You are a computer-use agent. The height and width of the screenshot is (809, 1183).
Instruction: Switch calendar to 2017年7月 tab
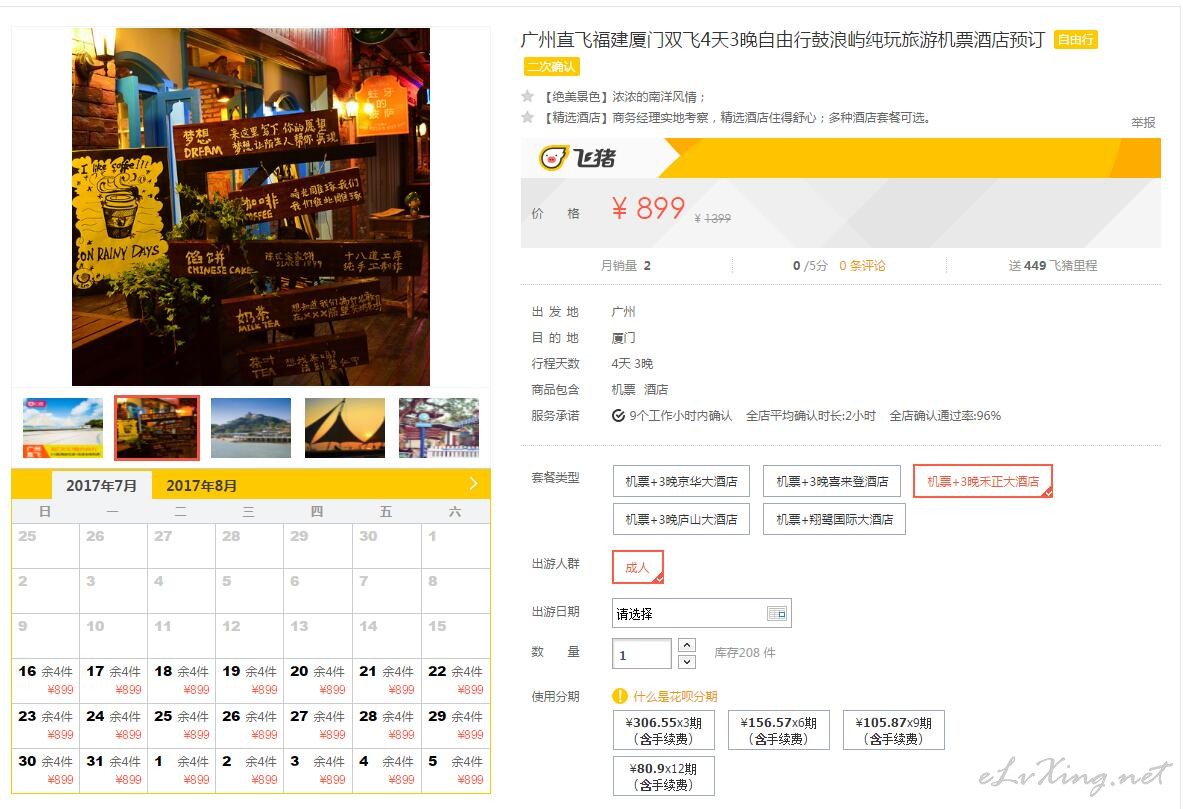102,485
